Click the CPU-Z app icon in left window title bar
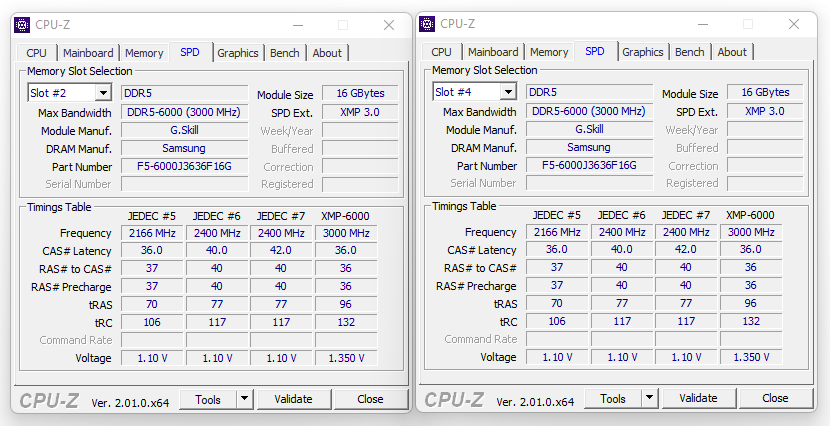Image resolution: width=830 pixels, height=426 pixels. (22, 25)
